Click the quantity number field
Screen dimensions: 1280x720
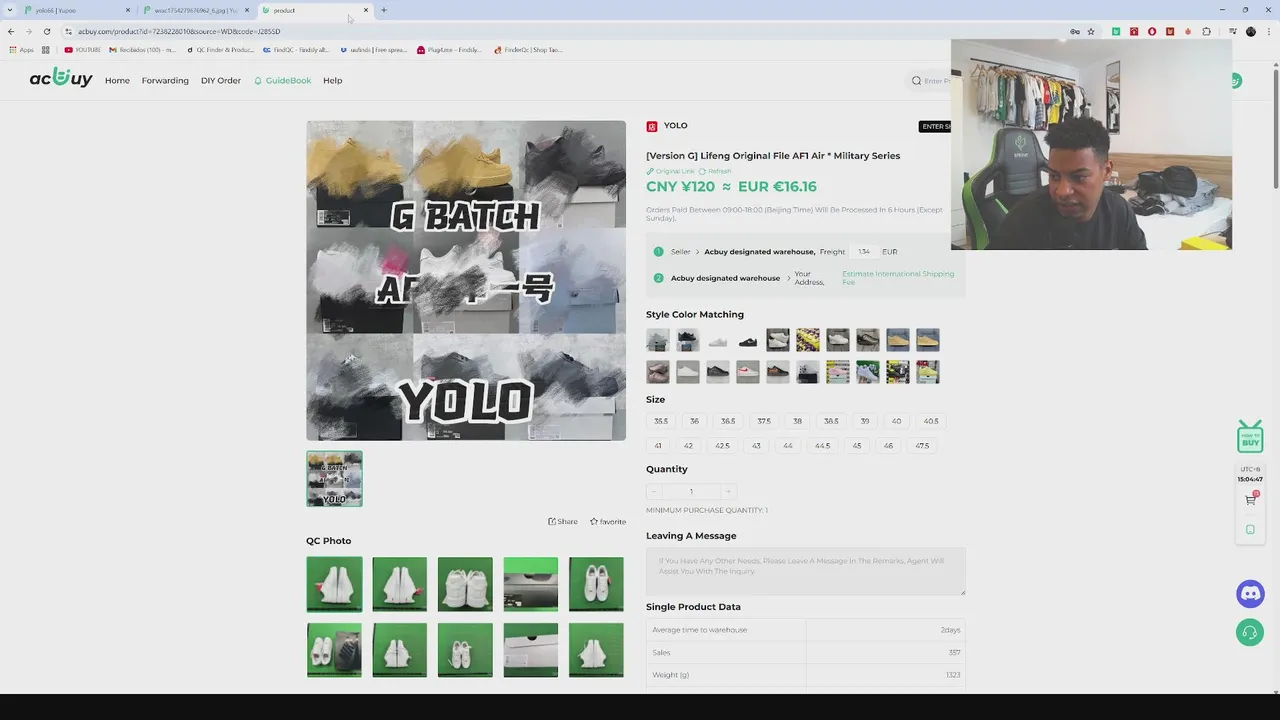tap(691, 491)
